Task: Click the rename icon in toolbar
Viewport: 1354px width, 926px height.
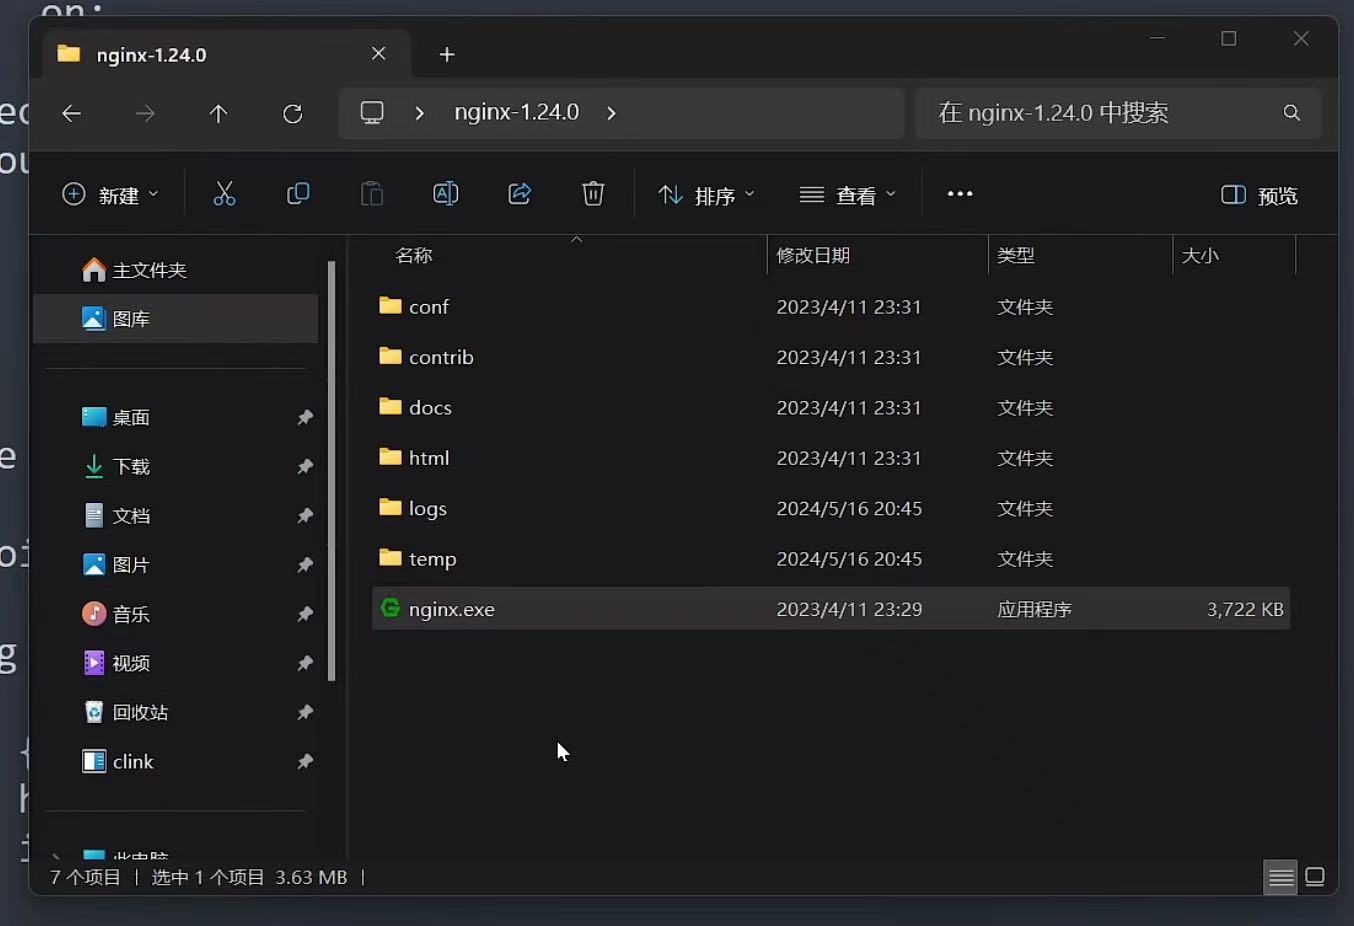Action: pyautogui.click(x=446, y=194)
